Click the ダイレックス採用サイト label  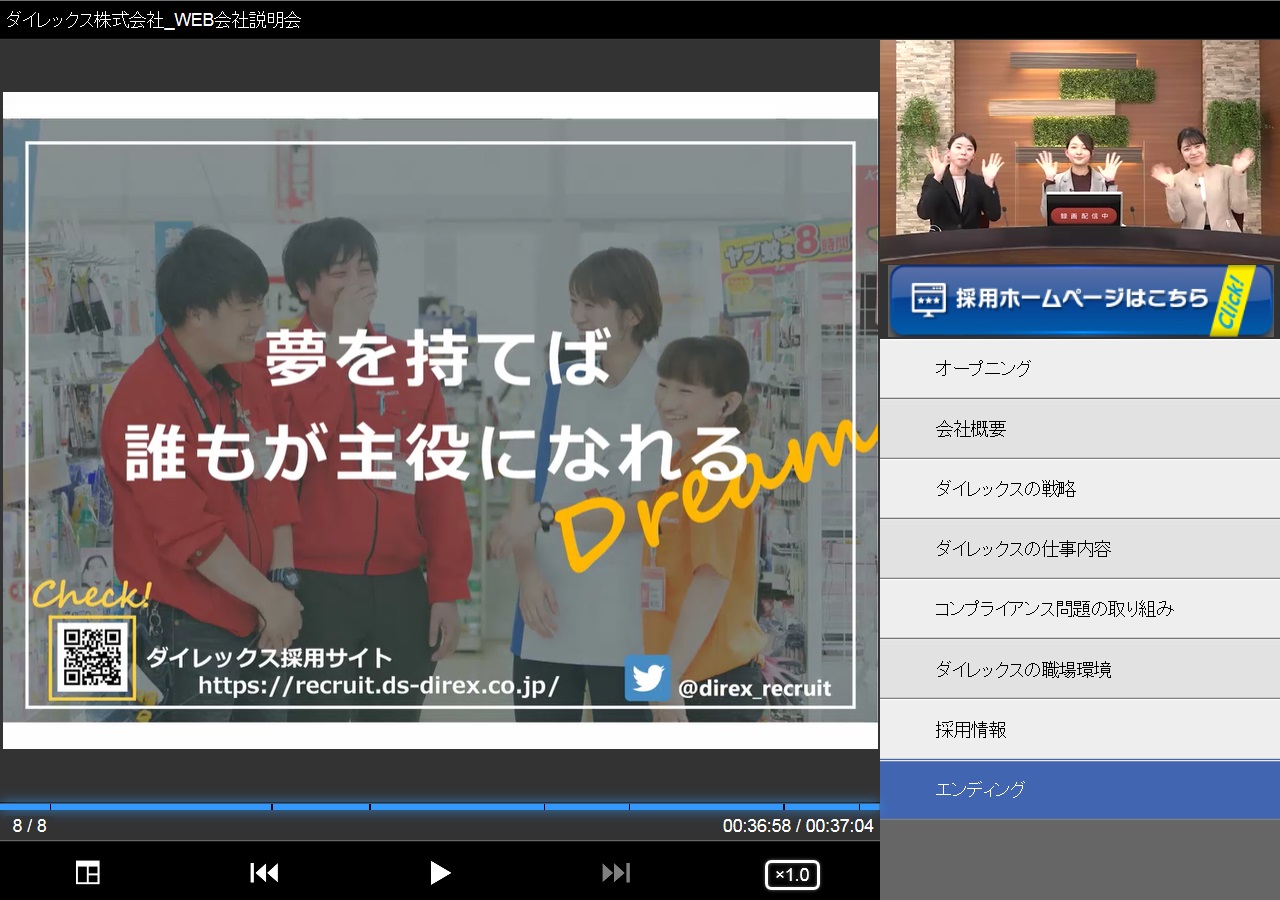pyautogui.click(x=269, y=658)
